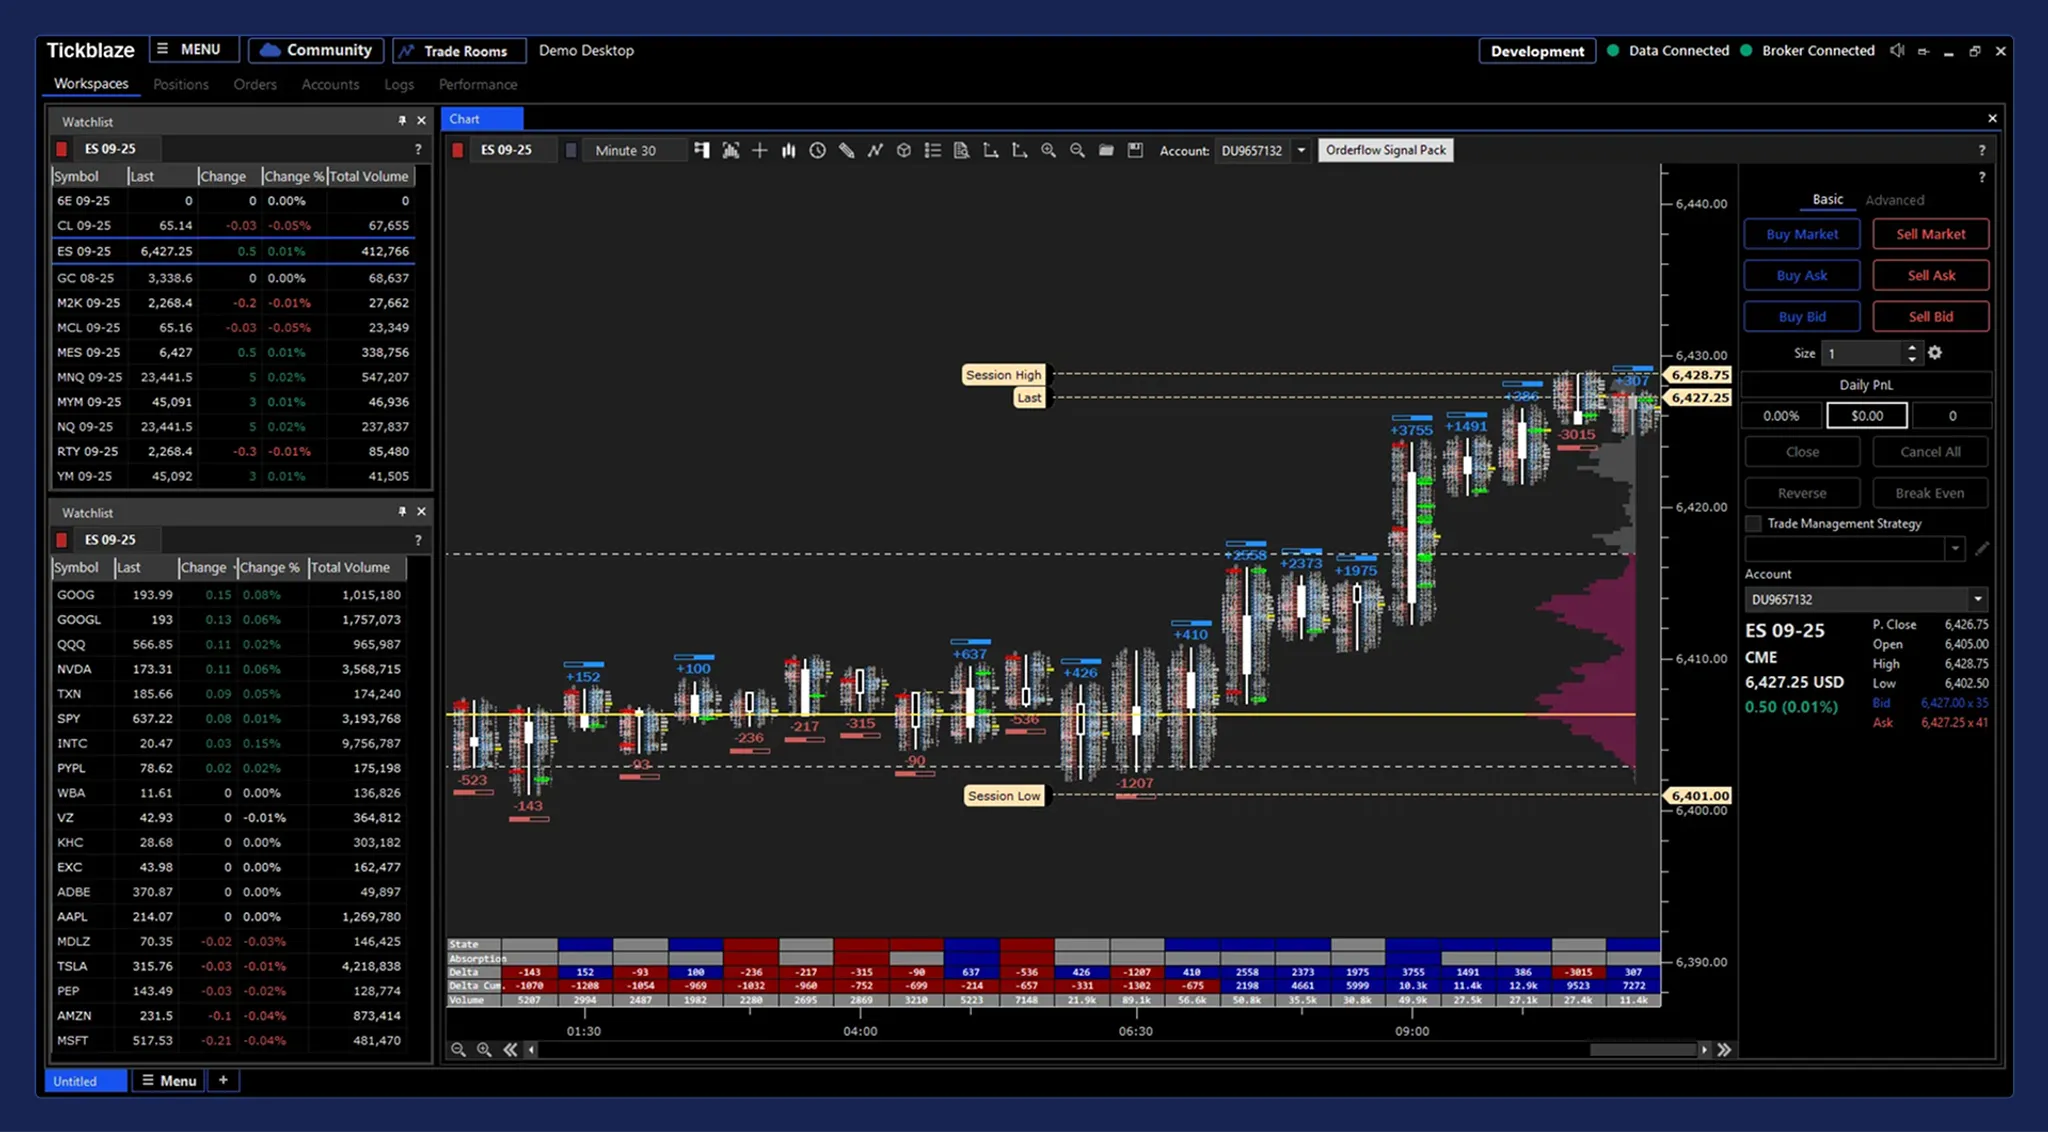Screen dimensions: 2048x1132
Task: Select the pencil drawing tool
Action: [847, 150]
